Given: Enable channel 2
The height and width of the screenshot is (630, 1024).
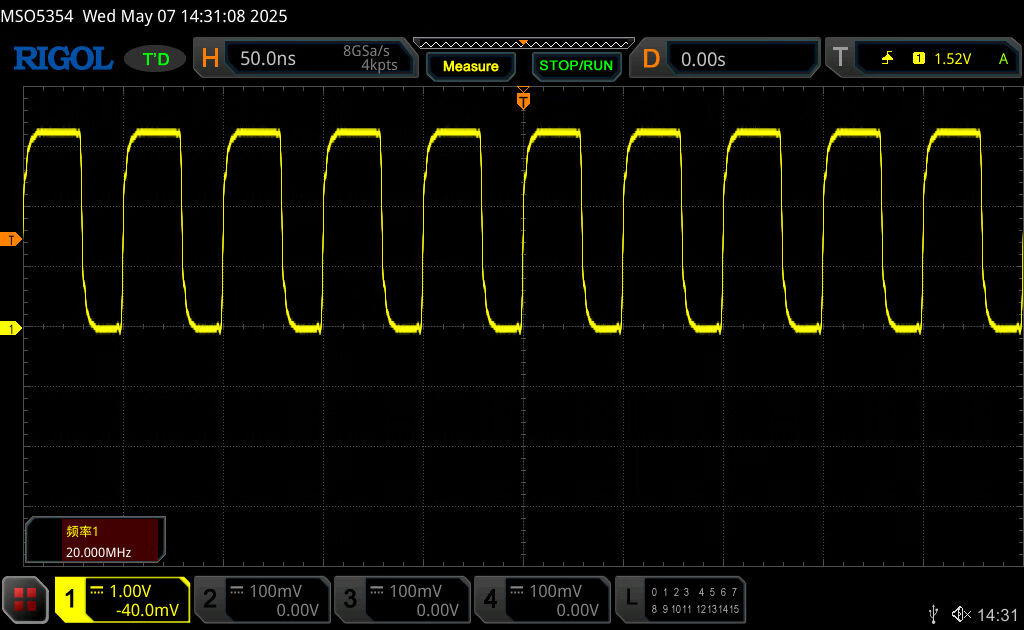Looking at the screenshot, I should point(262,600).
